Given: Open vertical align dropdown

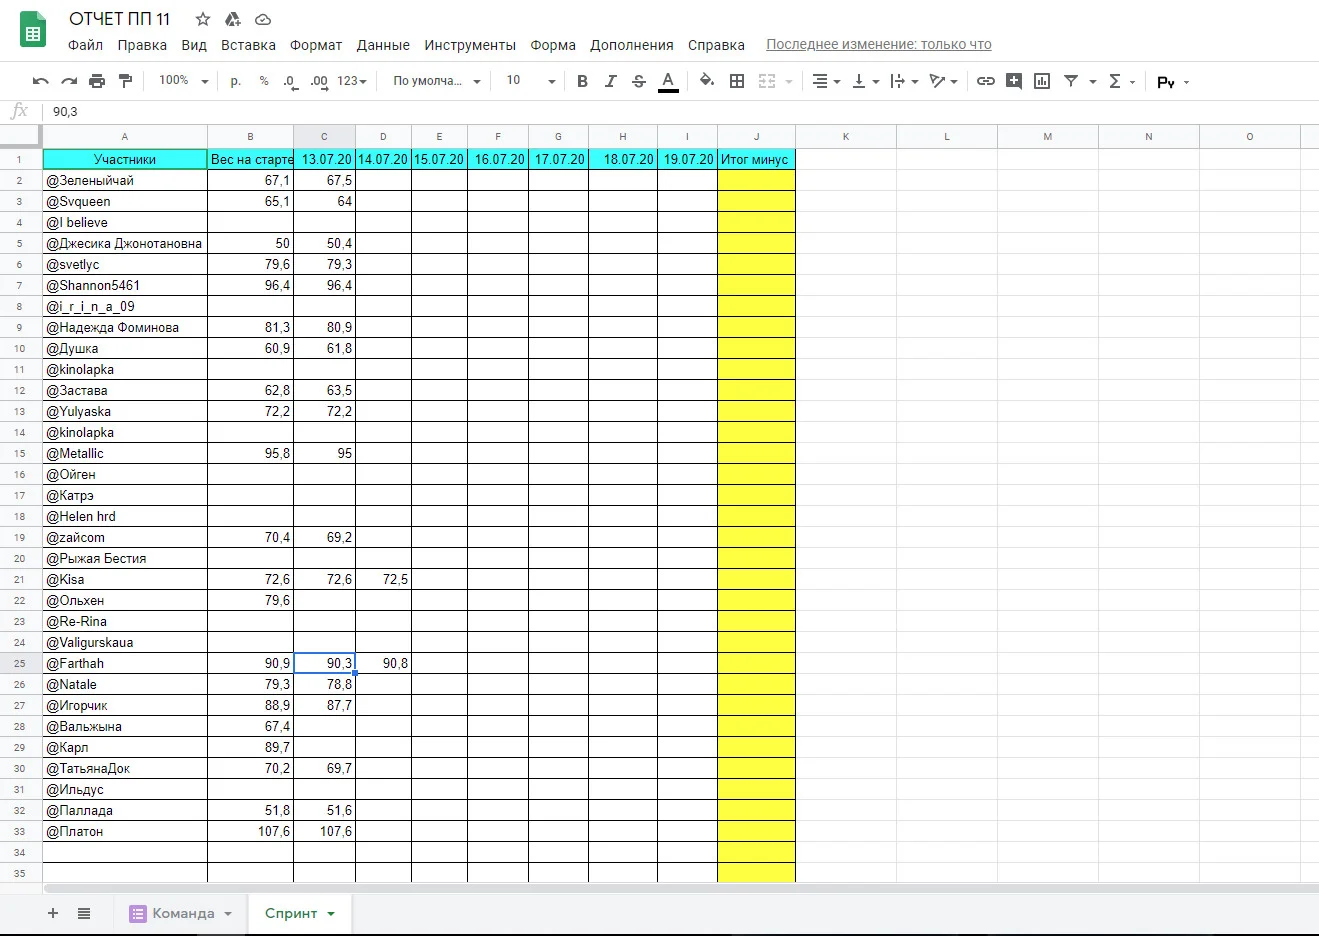Looking at the screenshot, I should coord(865,81).
